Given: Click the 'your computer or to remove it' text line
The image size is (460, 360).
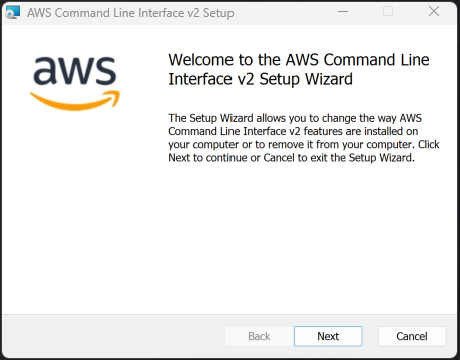Looking at the screenshot, I should tap(304, 144).
